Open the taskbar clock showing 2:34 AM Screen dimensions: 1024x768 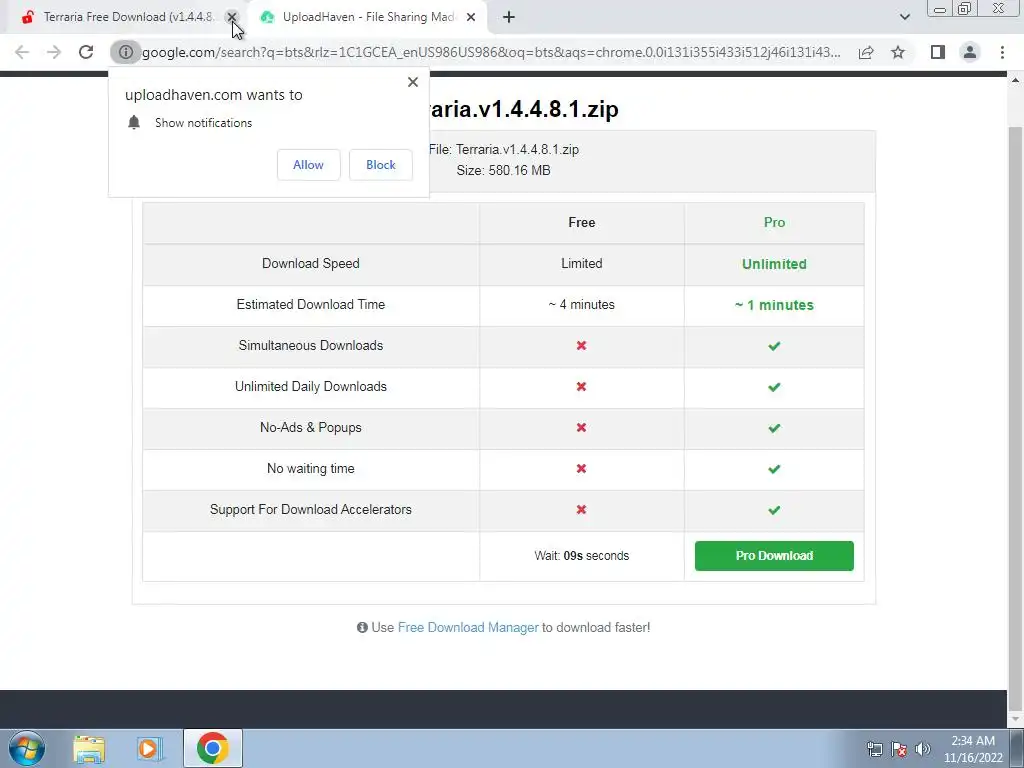pyautogui.click(x=973, y=749)
